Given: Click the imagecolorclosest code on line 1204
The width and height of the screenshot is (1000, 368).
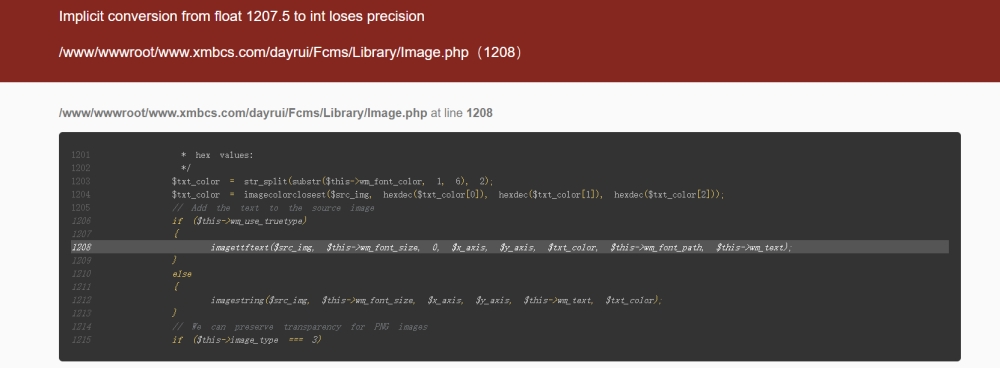Looking at the screenshot, I should pyautogui.click(x=448, y=195).
